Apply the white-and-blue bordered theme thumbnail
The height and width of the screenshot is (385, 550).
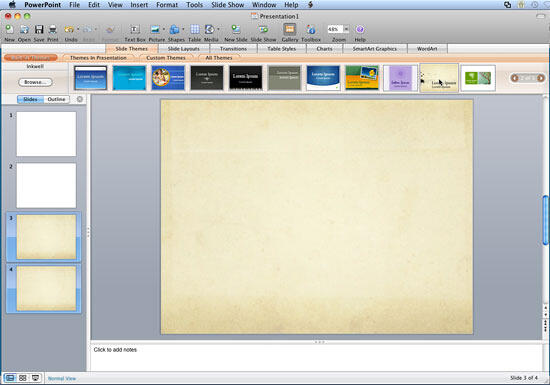[90, 77]
